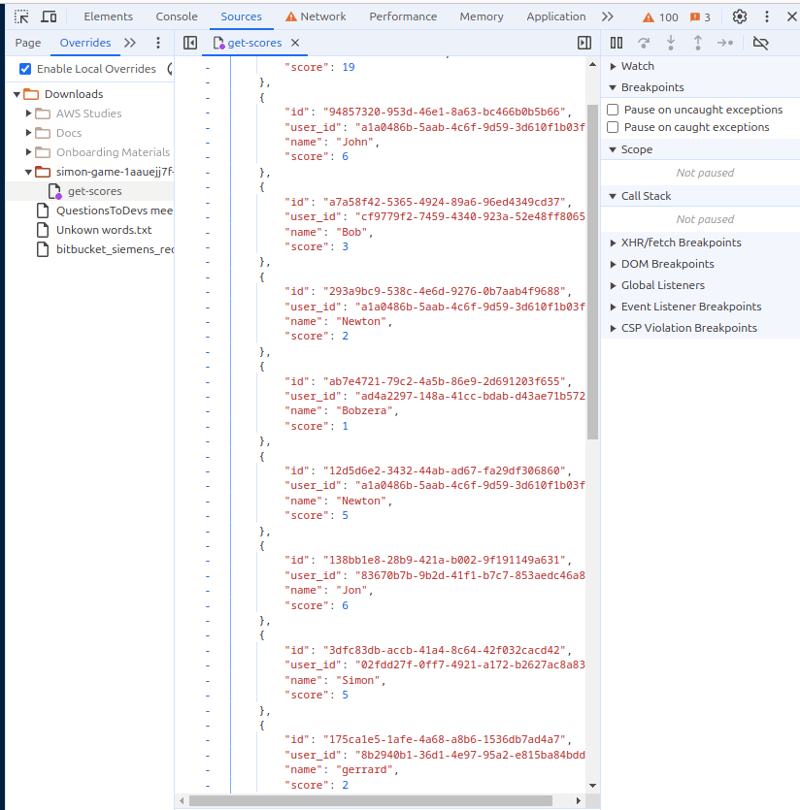Click scroll-down arrow of code editor

(x=592, y=785)
